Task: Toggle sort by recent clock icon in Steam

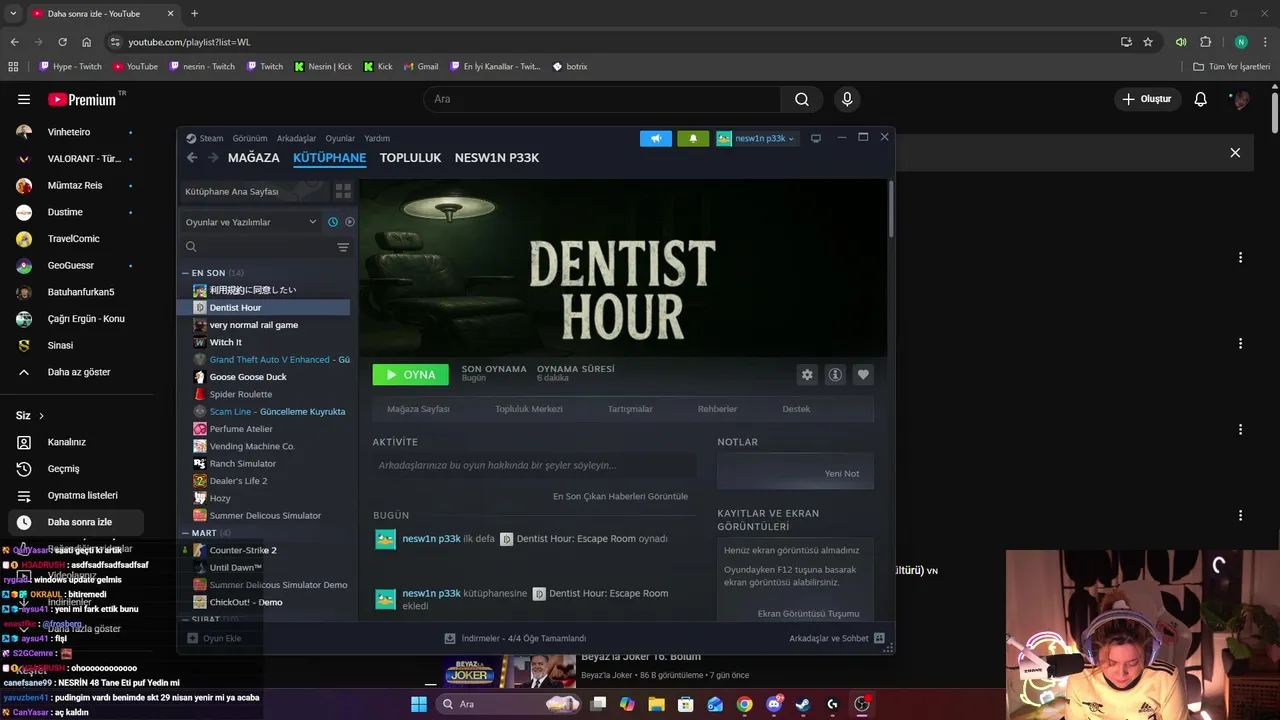Action: (333, 222)
